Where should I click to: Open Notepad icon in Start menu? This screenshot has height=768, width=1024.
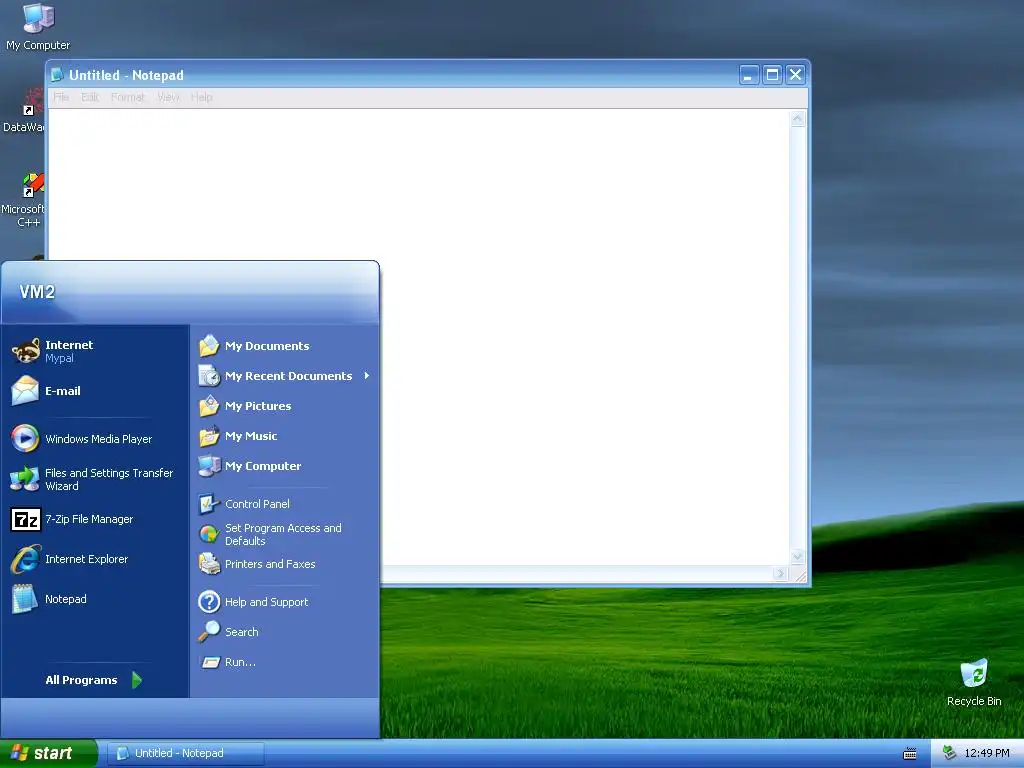pyautogui.click(x=25, y=599)
